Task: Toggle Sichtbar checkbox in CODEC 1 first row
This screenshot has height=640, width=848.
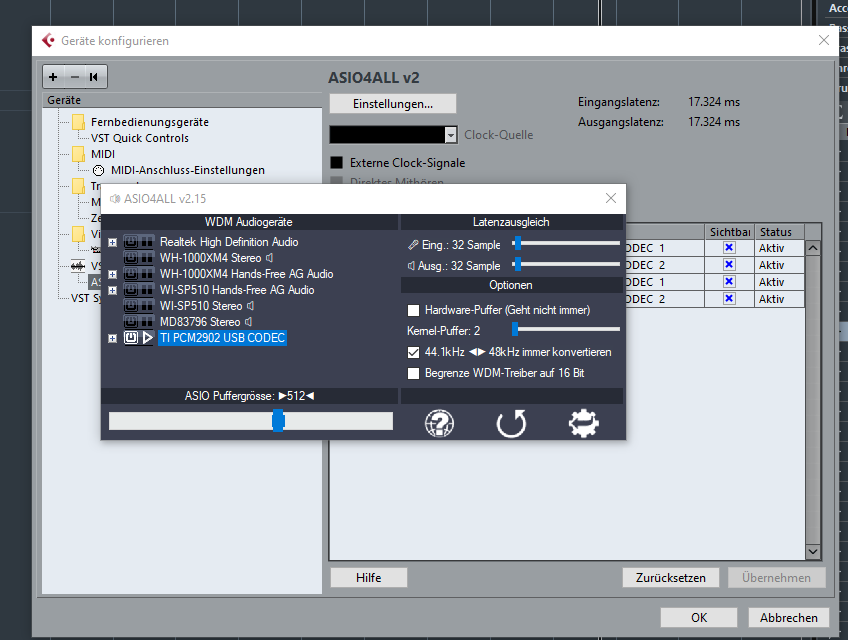Action: [x=729, y=248]
